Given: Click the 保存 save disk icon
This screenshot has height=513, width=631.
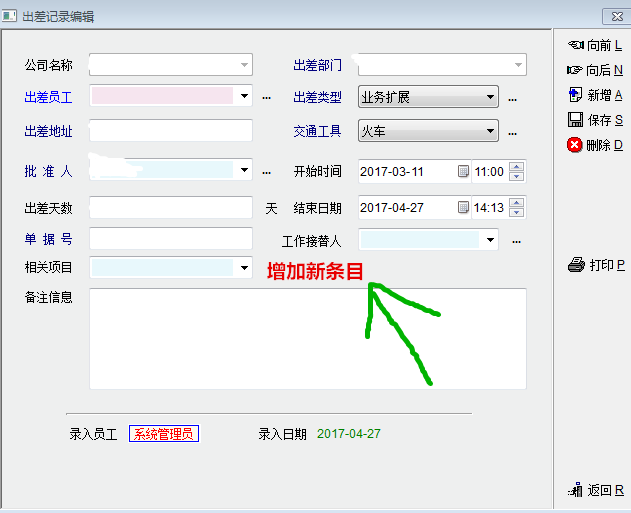Looking at the screenshot, I should point(575,120).
